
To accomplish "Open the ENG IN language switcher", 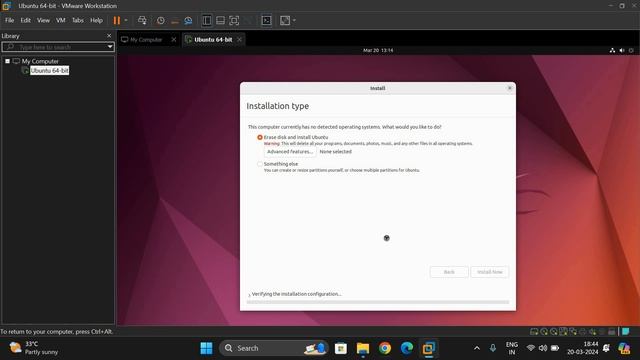I will [511, 348].
